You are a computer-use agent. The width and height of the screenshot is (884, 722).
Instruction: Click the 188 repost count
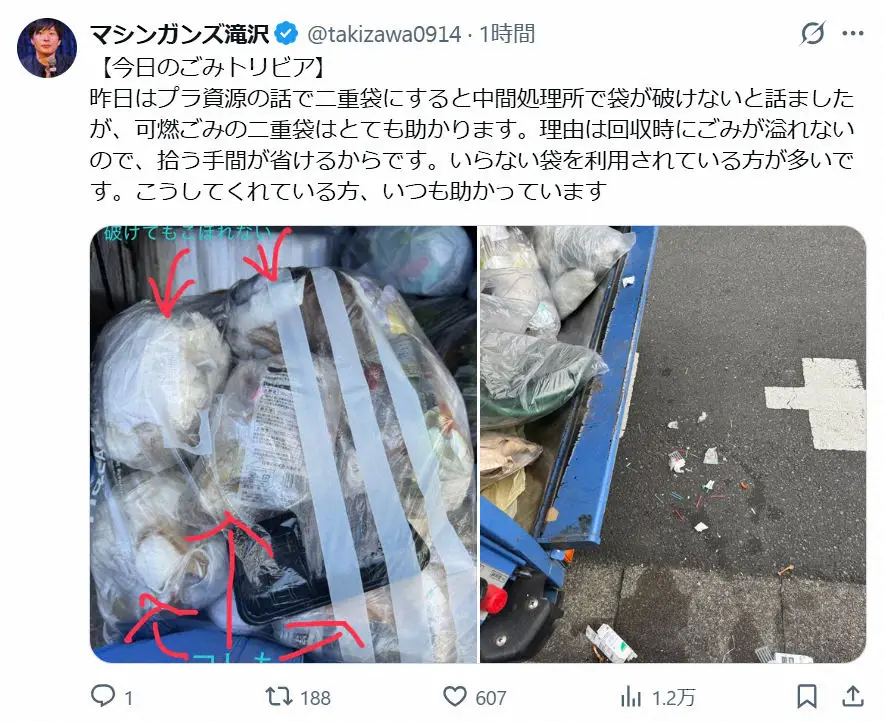click(315, 698)
